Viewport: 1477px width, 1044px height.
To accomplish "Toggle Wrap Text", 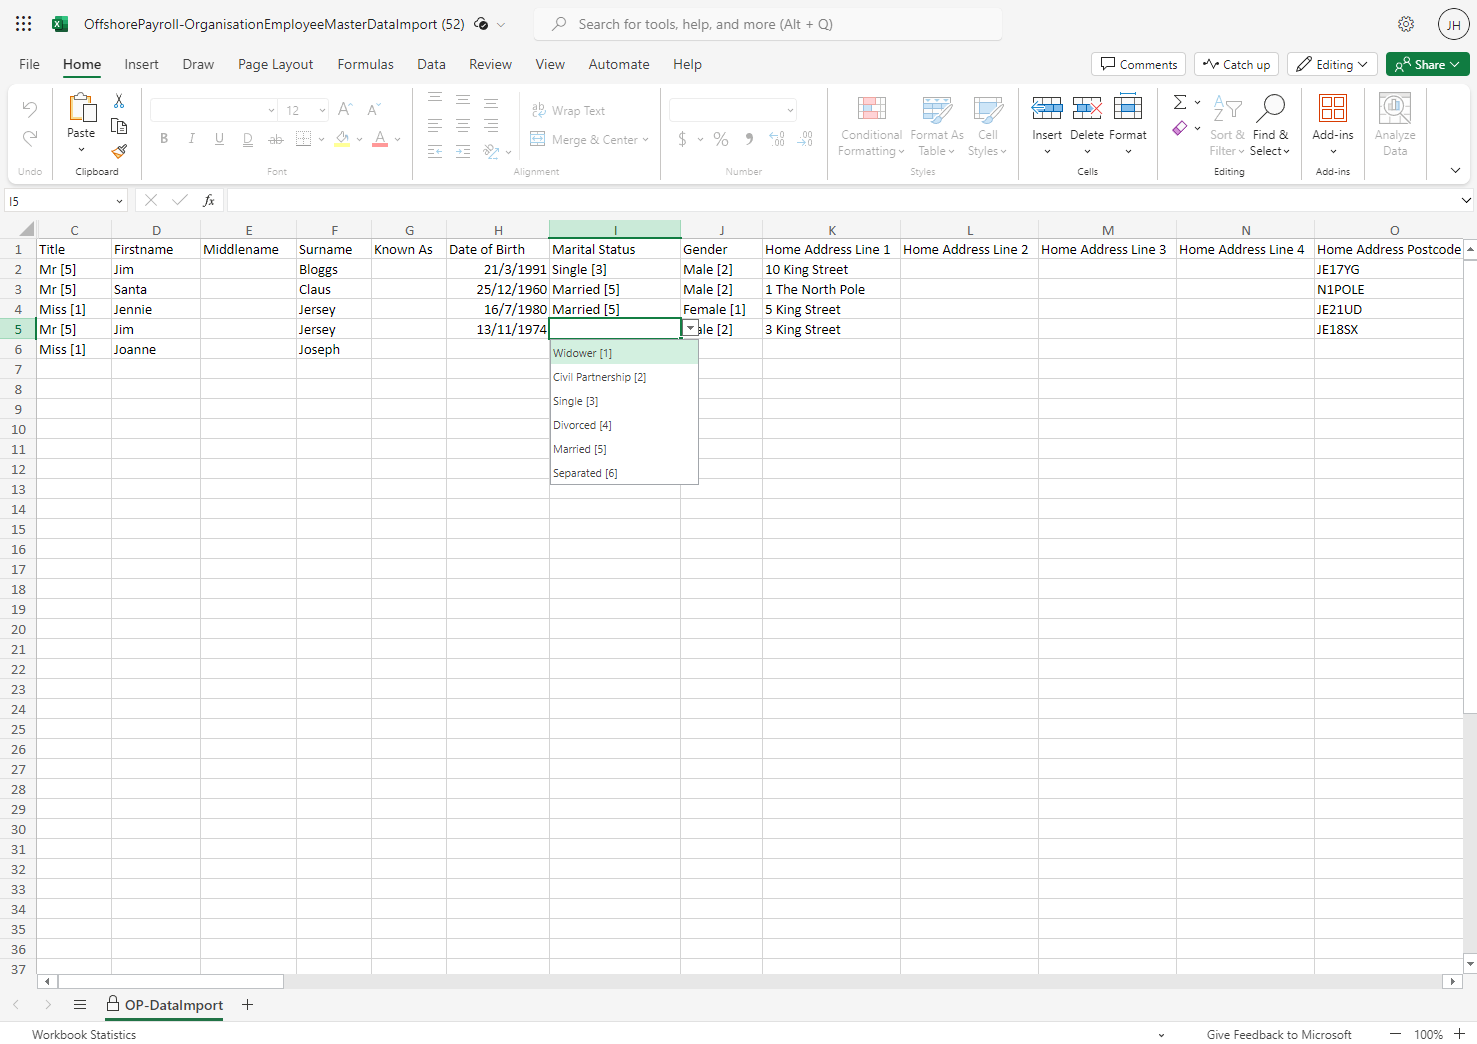I will [x=568, y=111].
